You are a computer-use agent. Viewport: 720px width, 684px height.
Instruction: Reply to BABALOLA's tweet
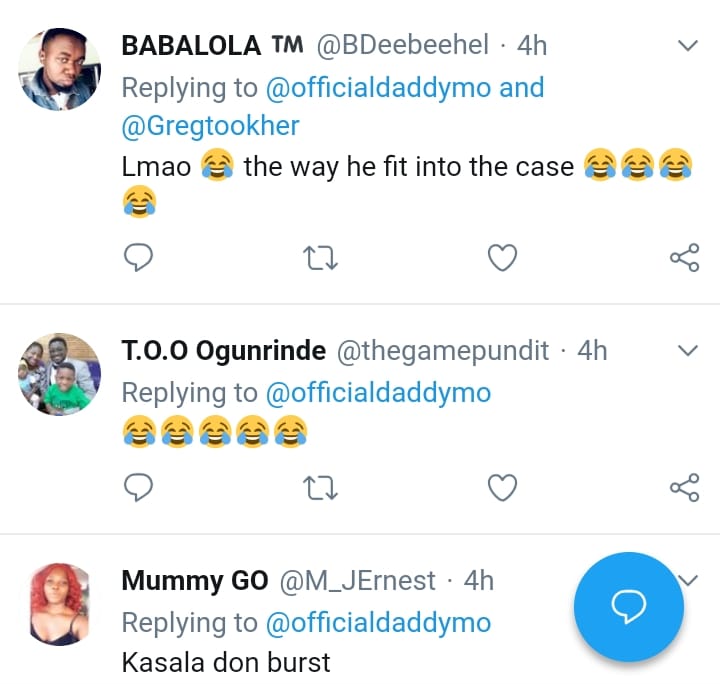tap(138, 258)
